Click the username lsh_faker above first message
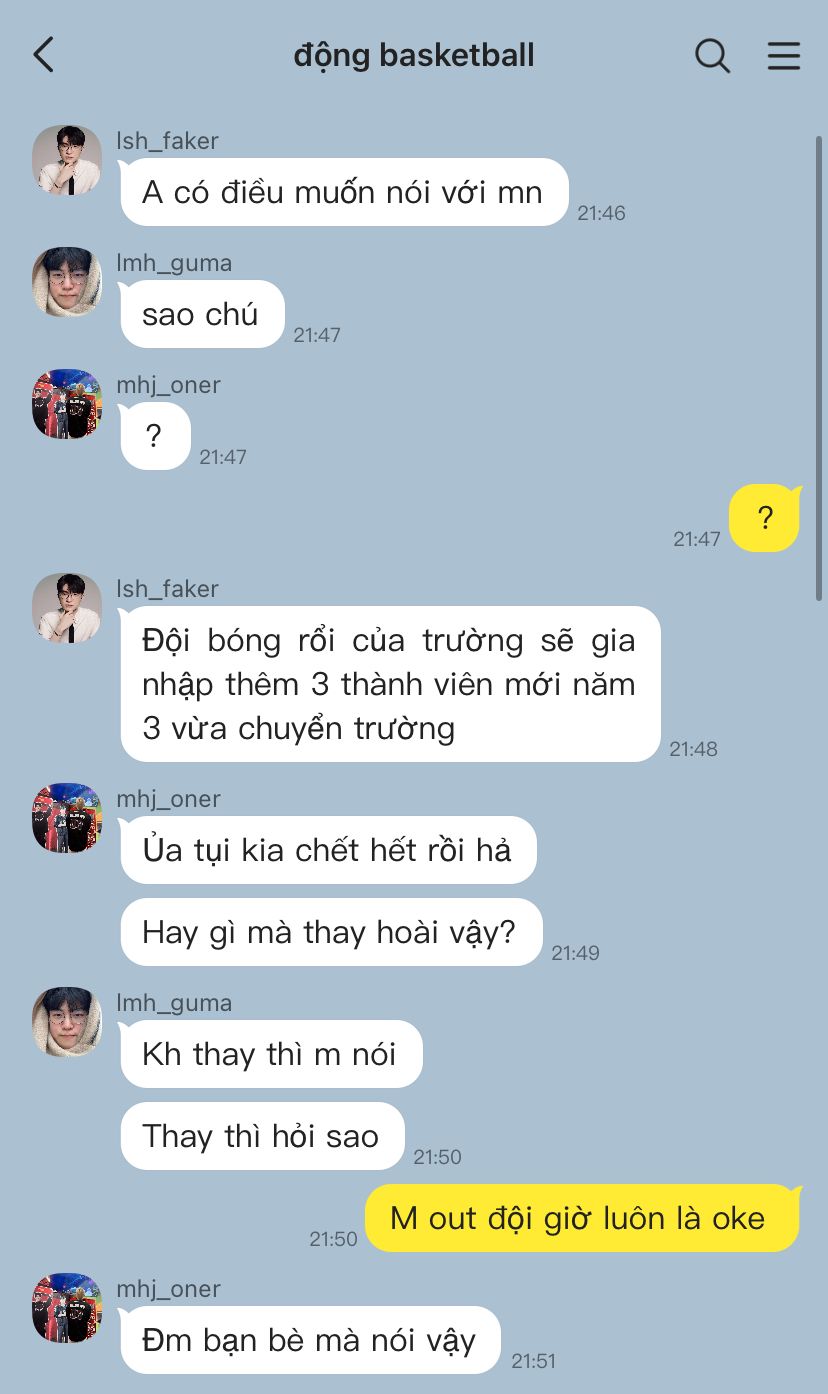Viewport: 828px width, 1394px height. click(x=167, y=141)
